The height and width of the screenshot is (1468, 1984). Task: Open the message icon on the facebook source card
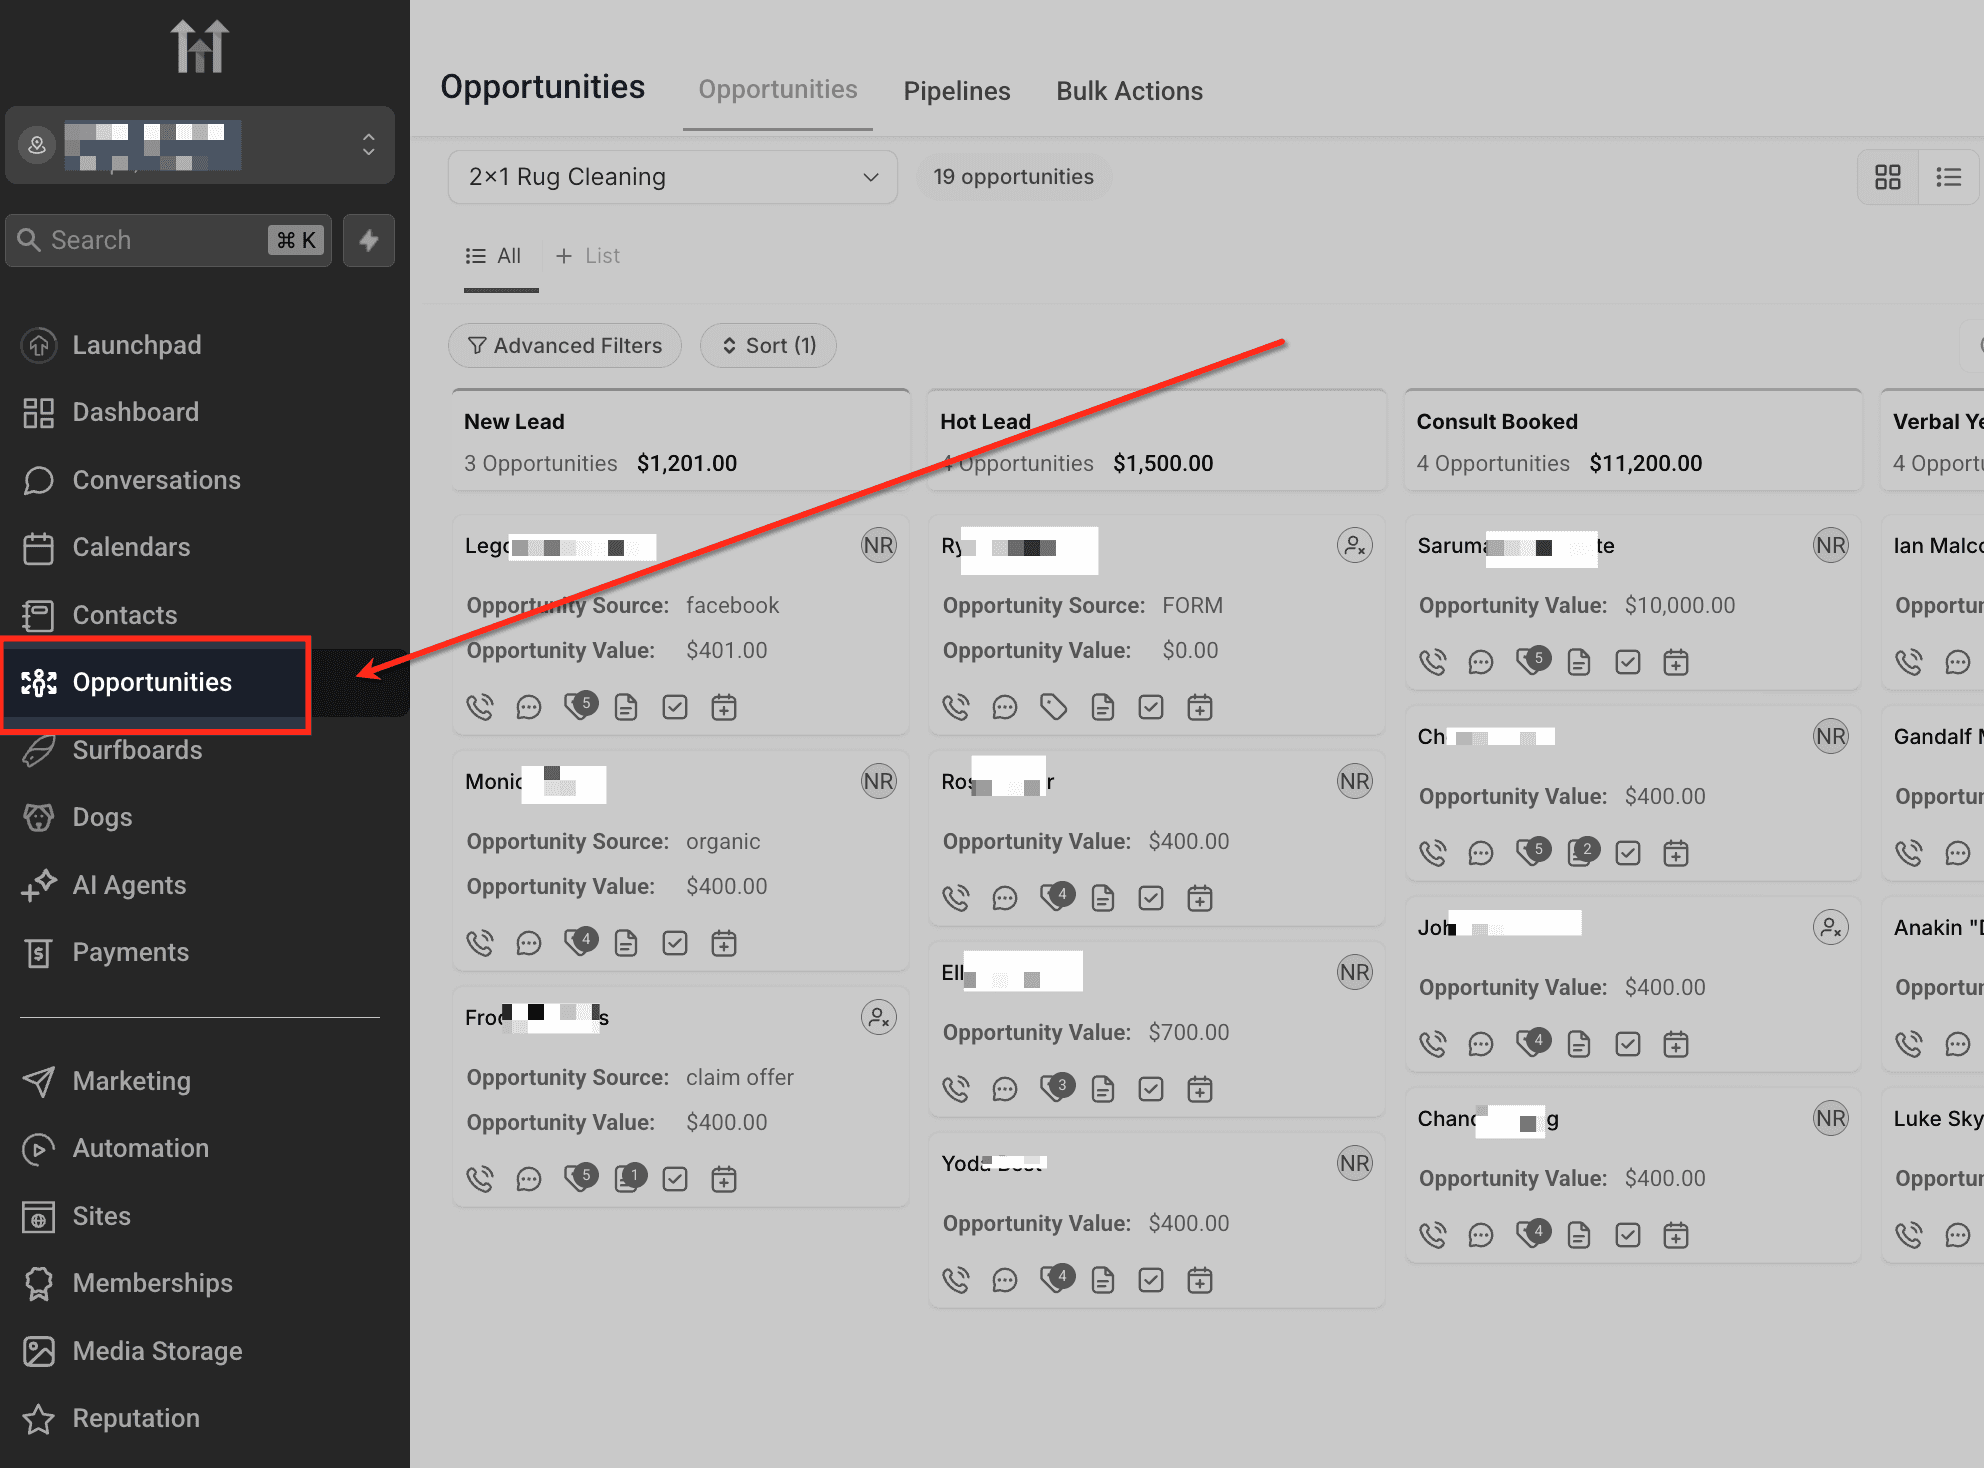pyautogui.click(x=529, y=708)
